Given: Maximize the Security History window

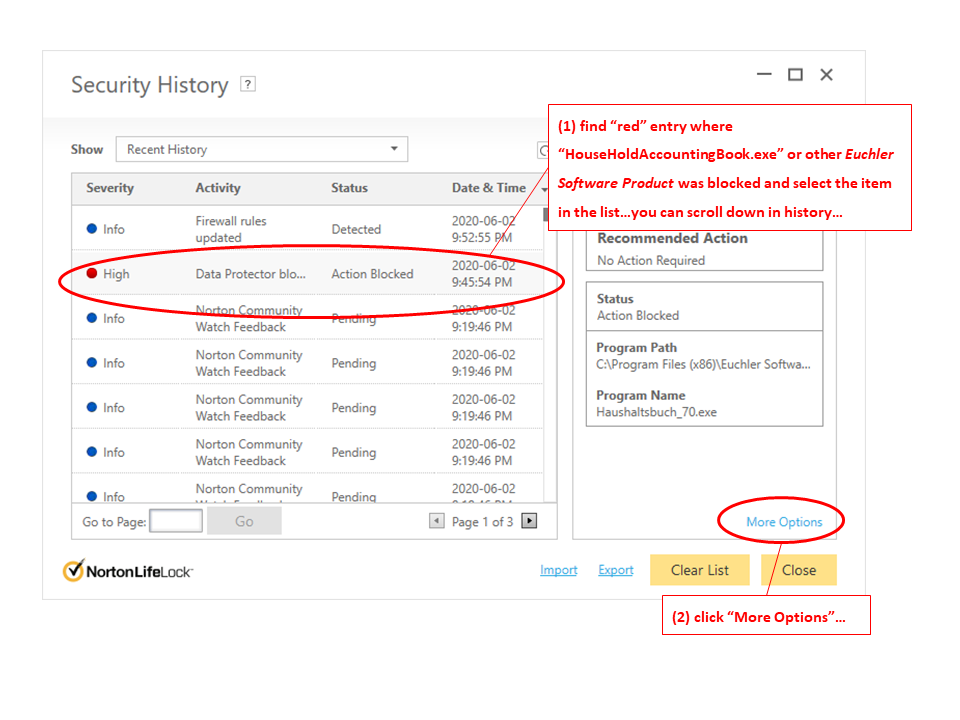Looking at the screenshot, I should 795,75.
